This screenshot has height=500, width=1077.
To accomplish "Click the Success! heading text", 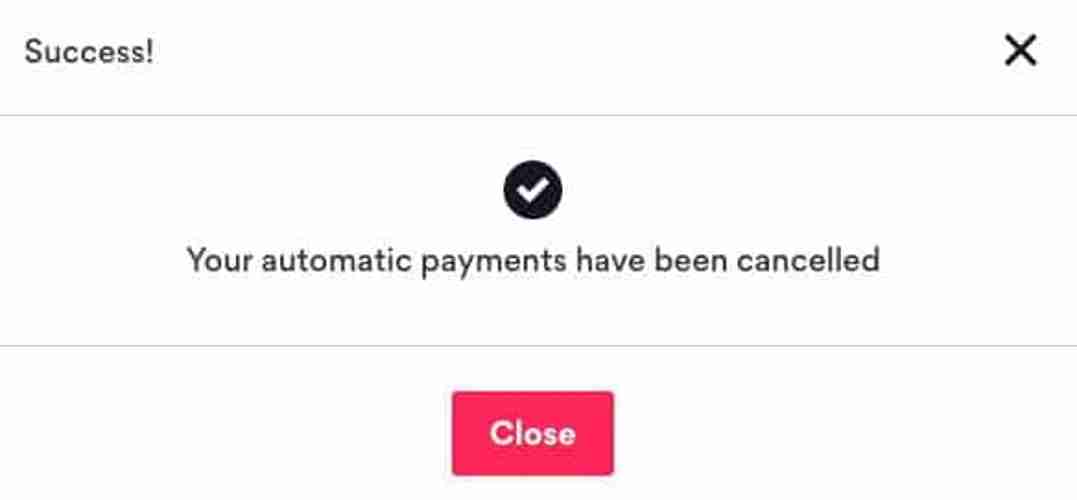I will coord(89,52).
